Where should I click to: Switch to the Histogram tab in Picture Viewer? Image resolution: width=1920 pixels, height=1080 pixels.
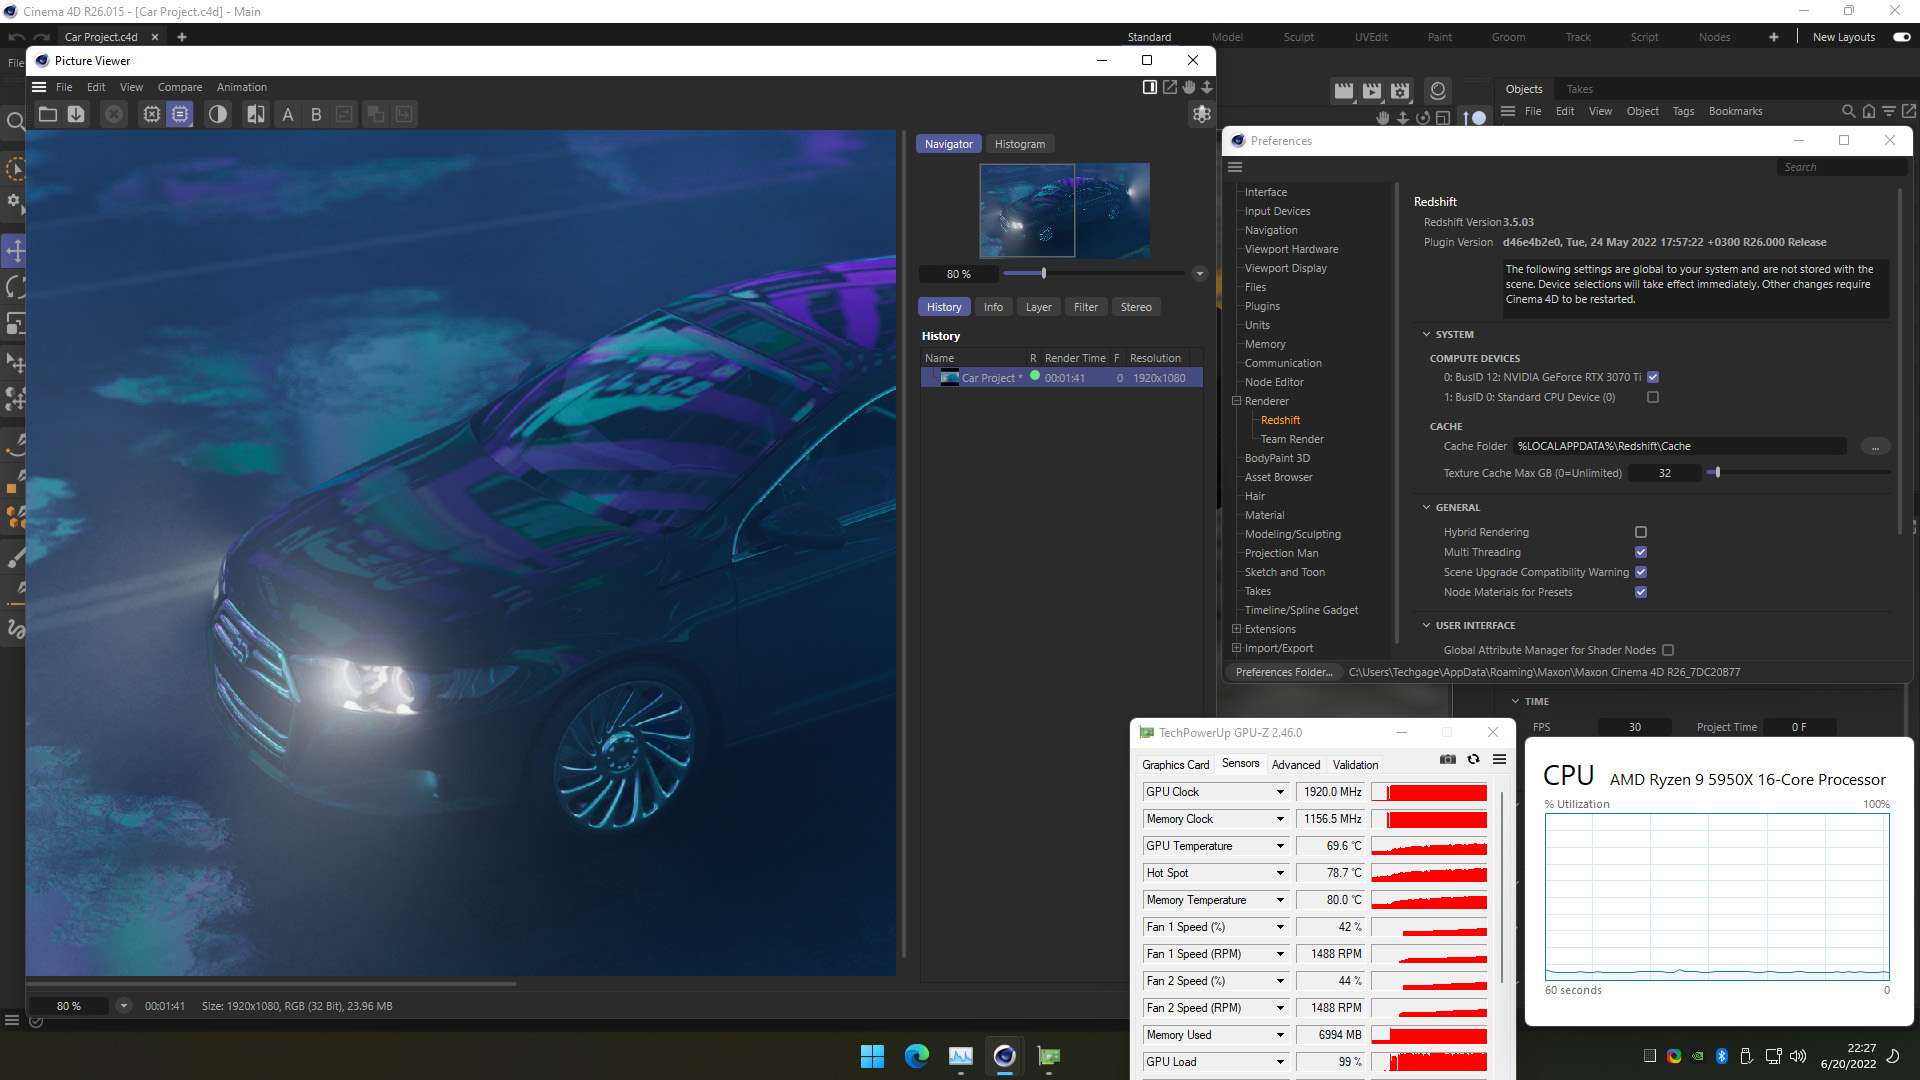click(x=1019, y=143)
